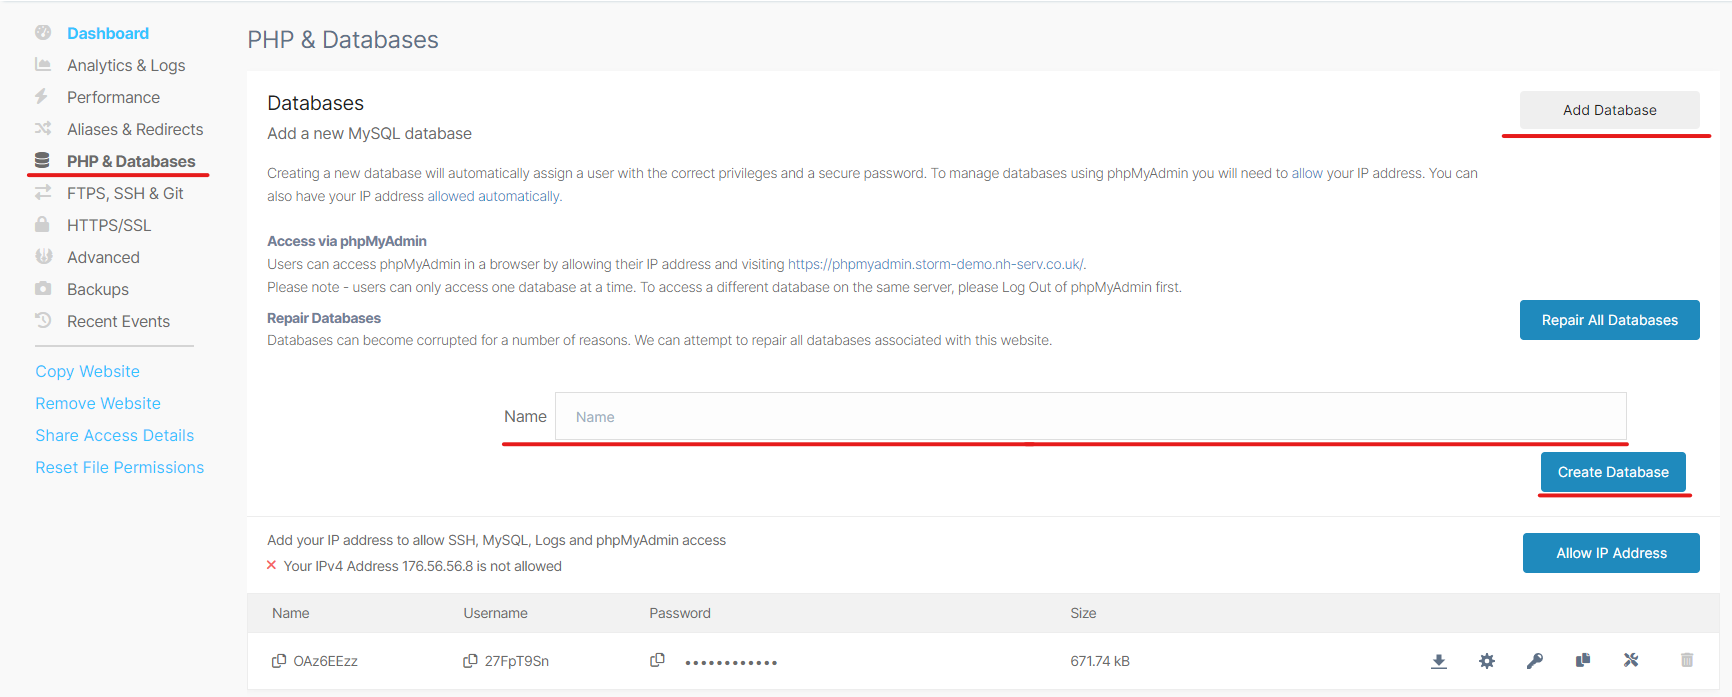Focus the database Name input field
The height and width of the screenshot is (697, 1732).
click(x=1091, y=416)
